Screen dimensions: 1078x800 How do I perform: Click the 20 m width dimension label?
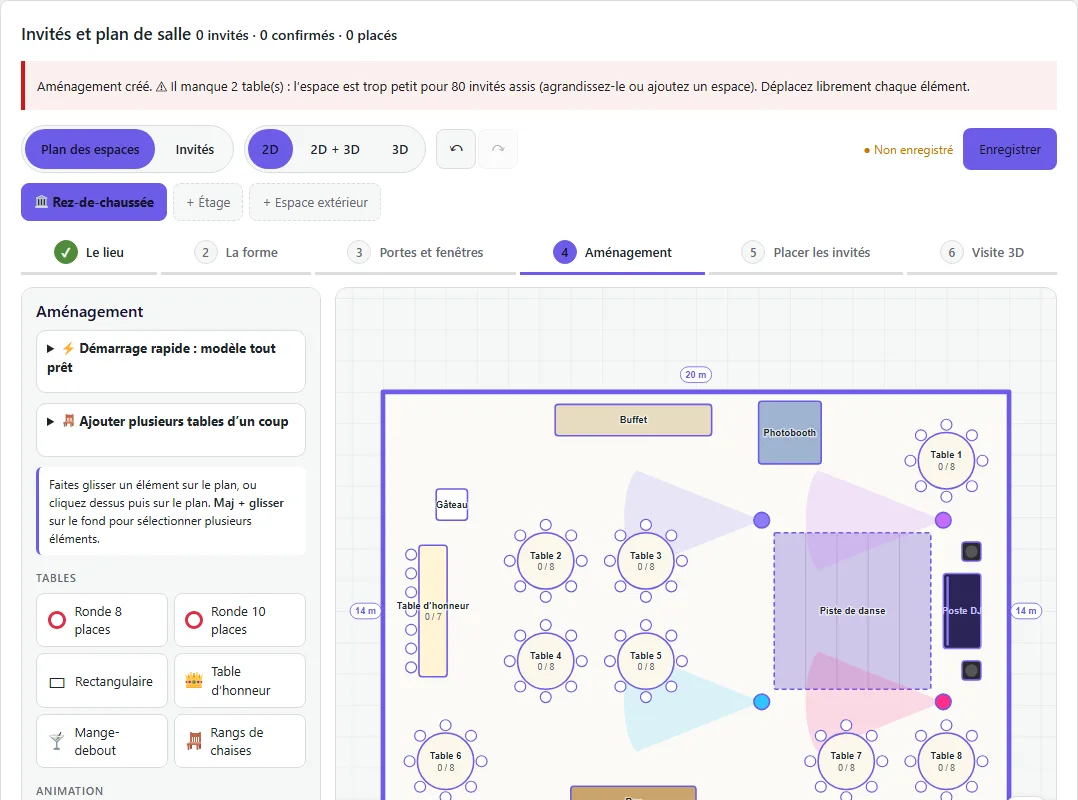point(696,375)
